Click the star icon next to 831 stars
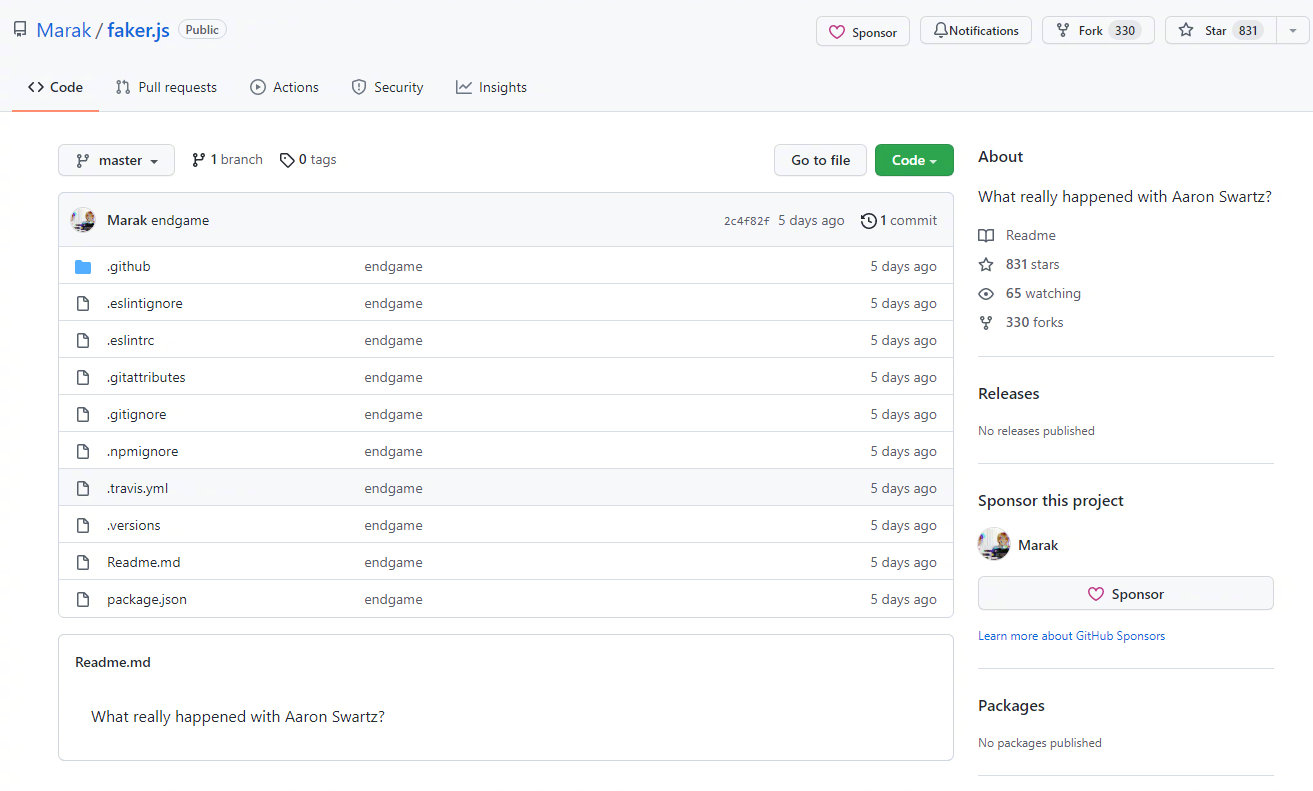1313x791 pixels. coord(987,264)
